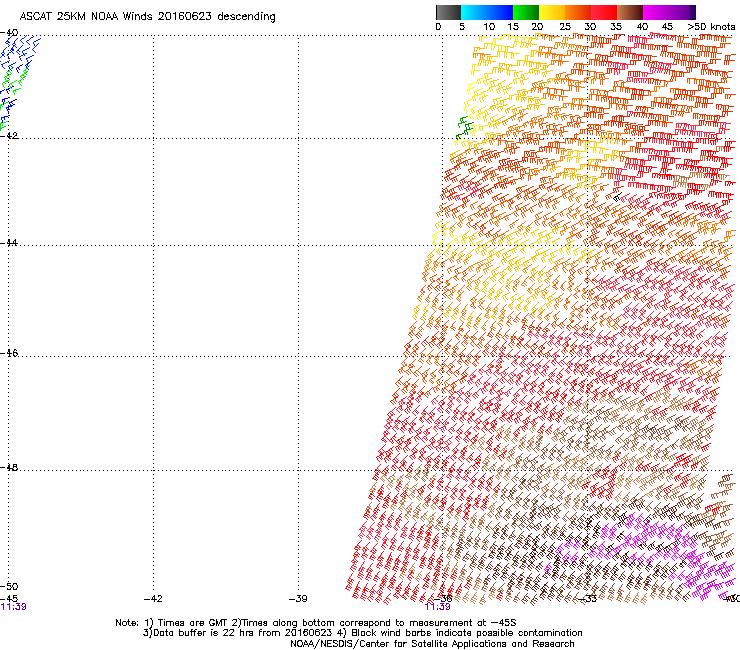740x650 pixels.
Task: Select the orange 25-30 knots legend swatch
Action: point(578,12)
